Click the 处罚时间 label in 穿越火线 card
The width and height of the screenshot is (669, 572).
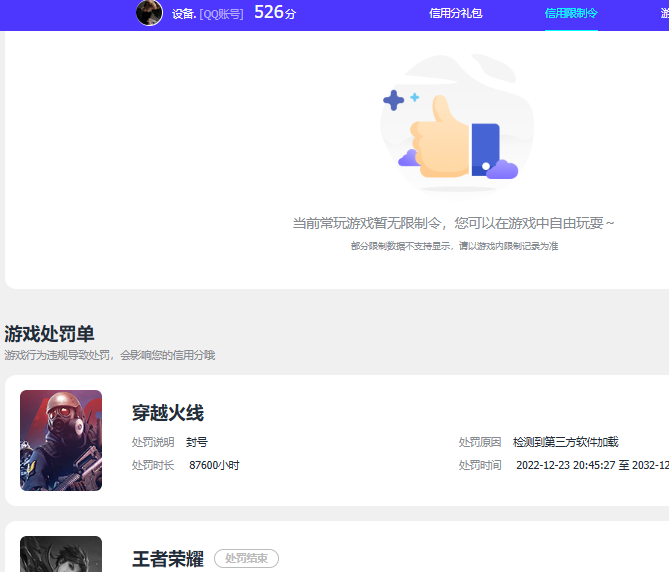pyautogui.click(x=480, y=465)
